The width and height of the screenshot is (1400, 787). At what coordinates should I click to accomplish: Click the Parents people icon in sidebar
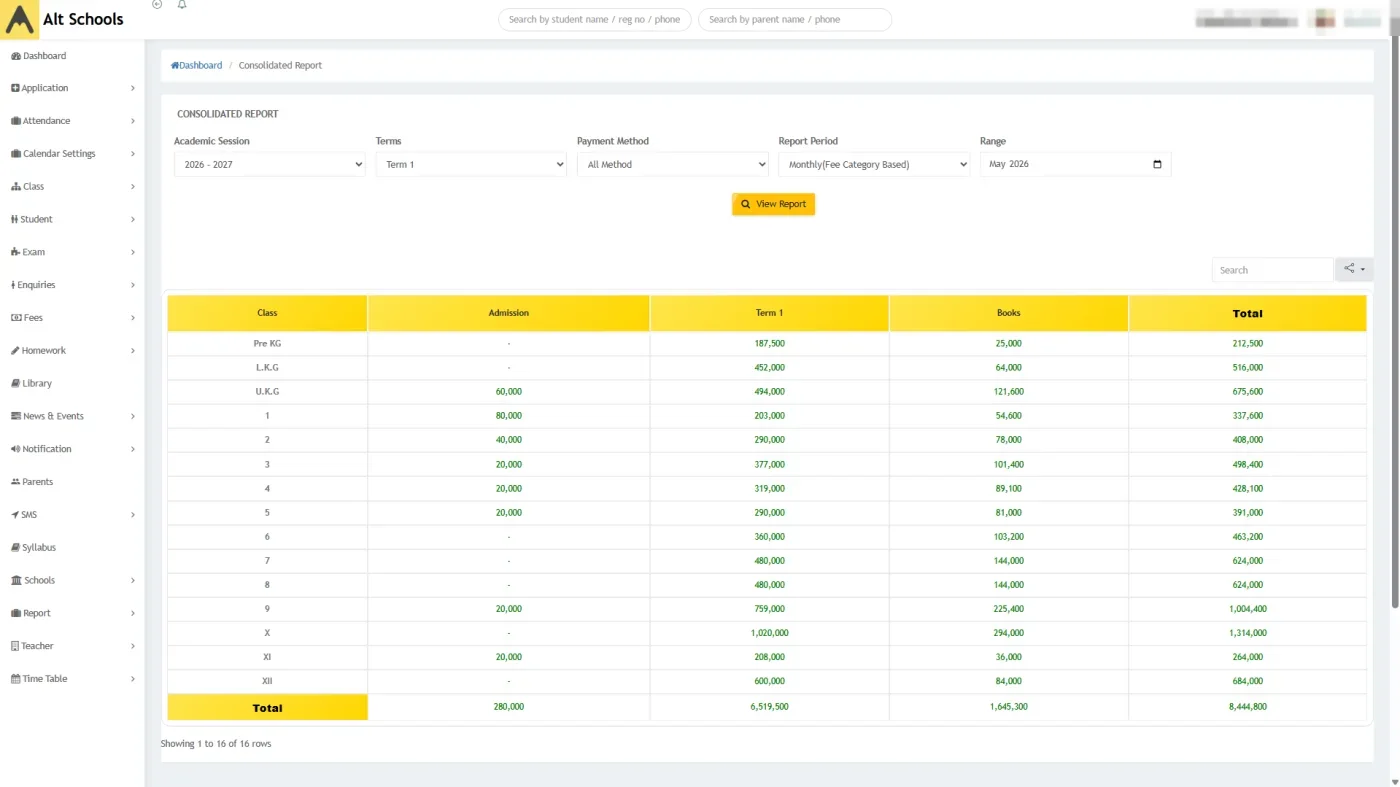coord(15,482)
